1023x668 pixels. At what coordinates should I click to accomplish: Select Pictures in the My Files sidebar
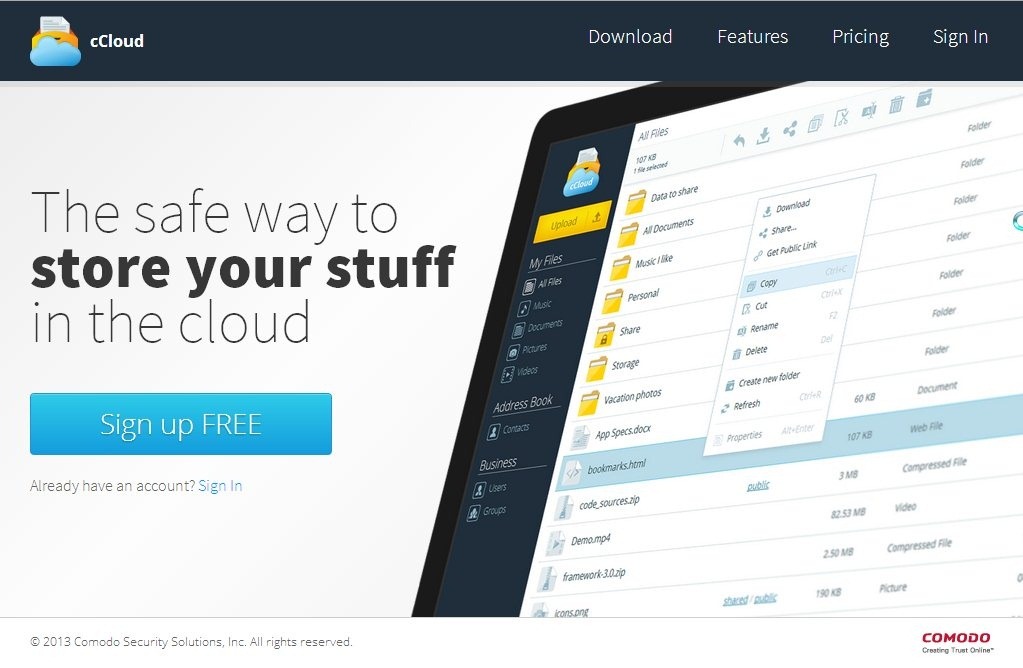tap(527, 350)
